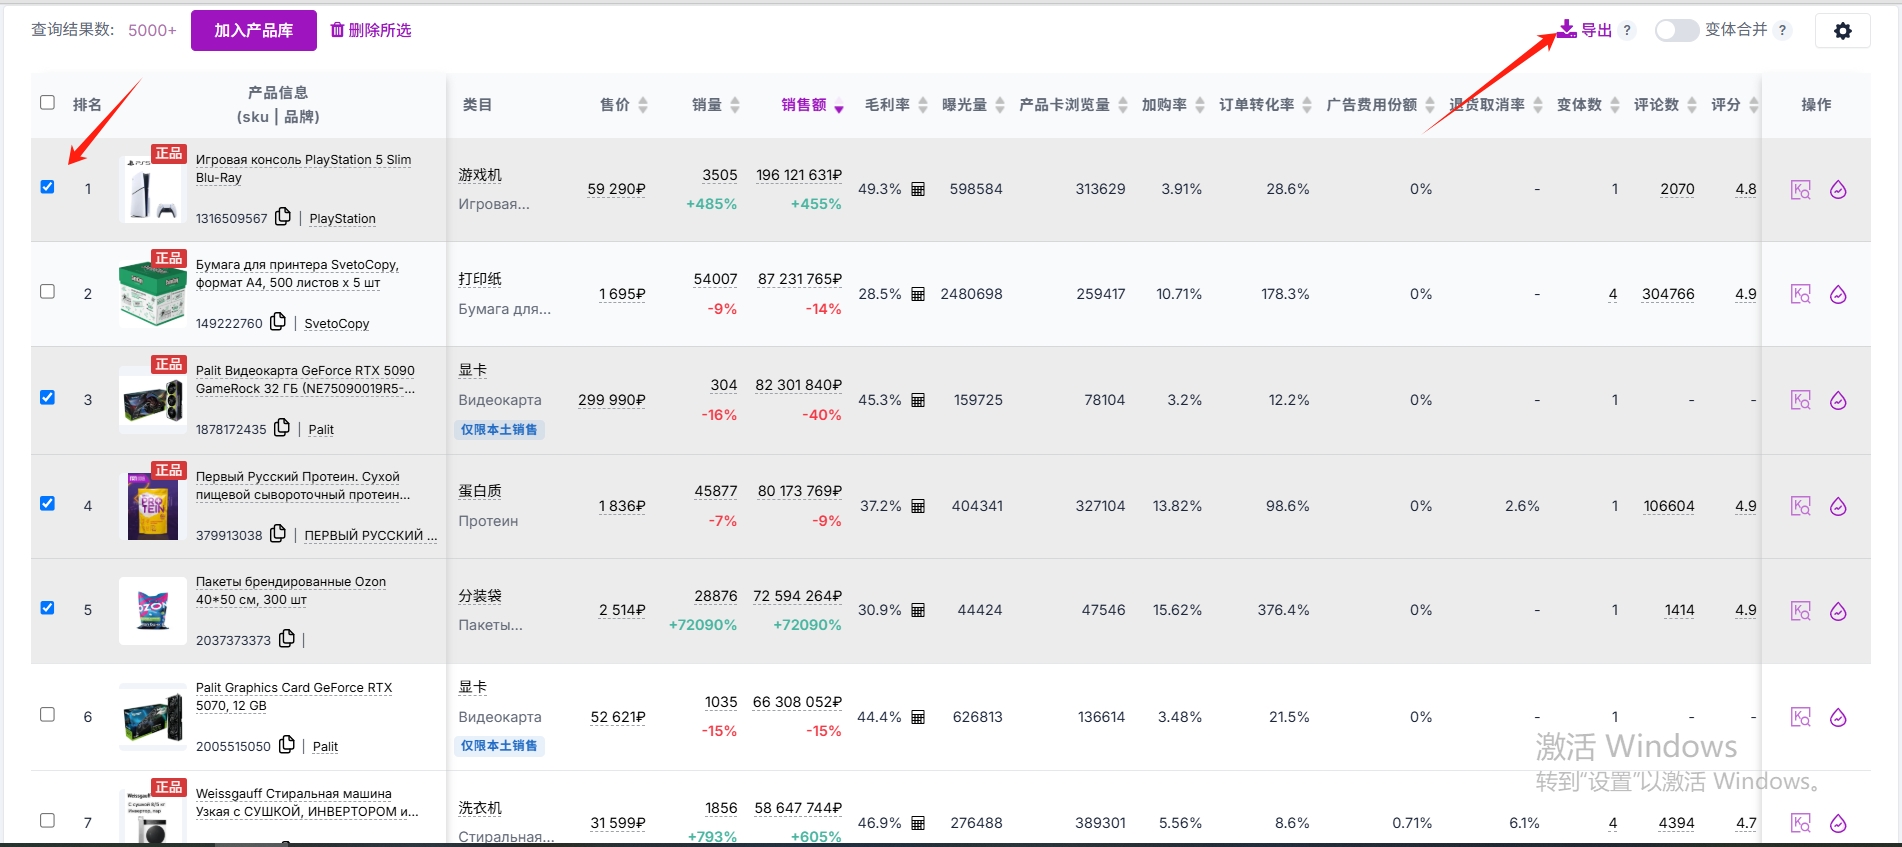Toggle the select-all header checkbox
Screen dimensions: 1902x847
click(47, 102)
